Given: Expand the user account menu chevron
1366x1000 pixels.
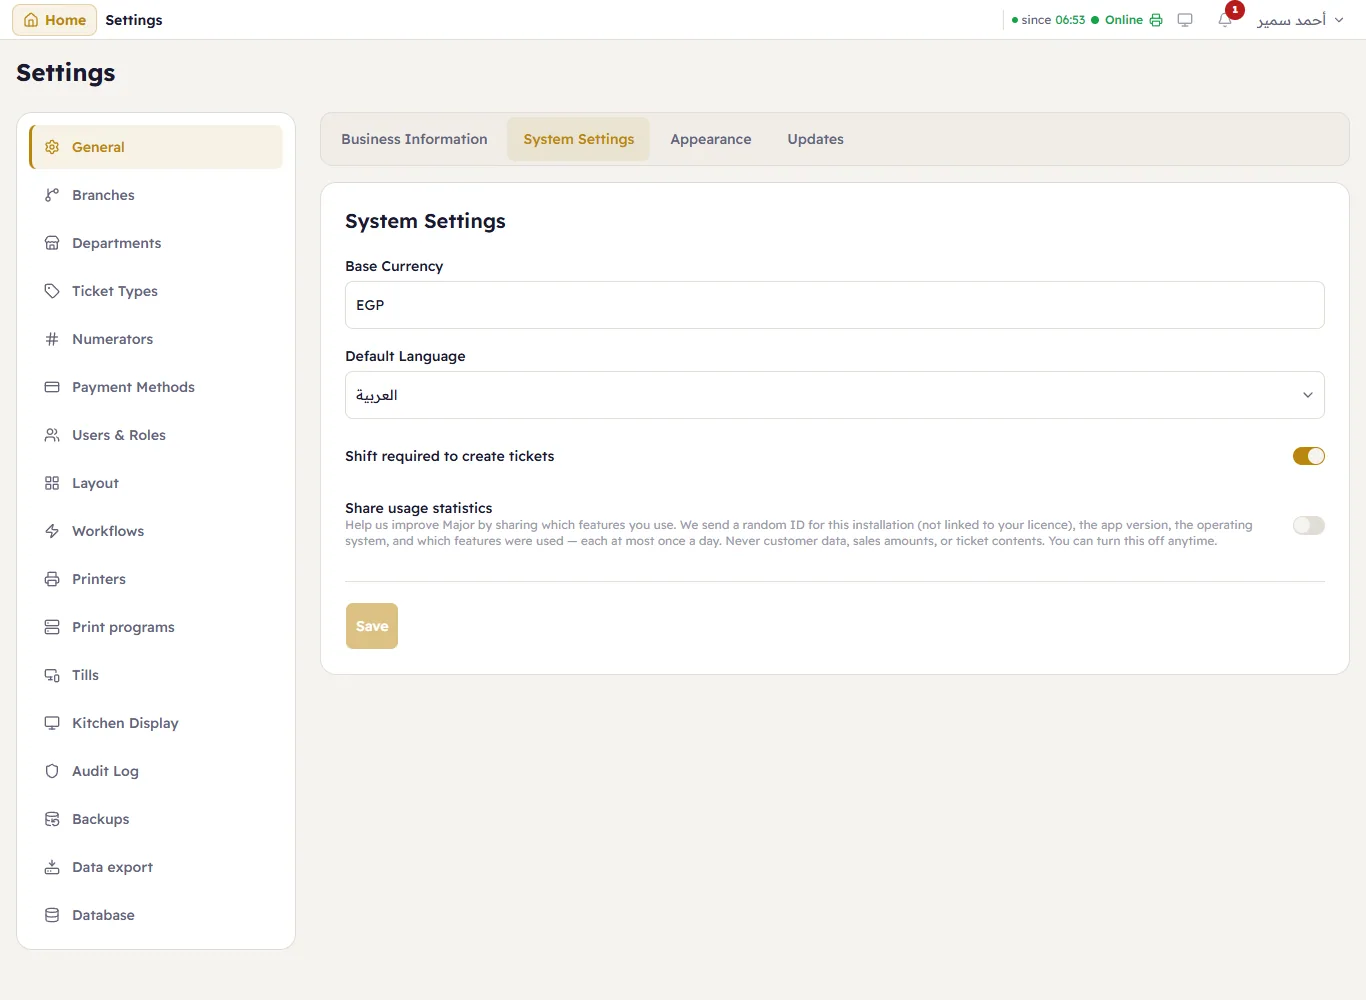Looking at the screenshot, I should [x=1339, y=20].
